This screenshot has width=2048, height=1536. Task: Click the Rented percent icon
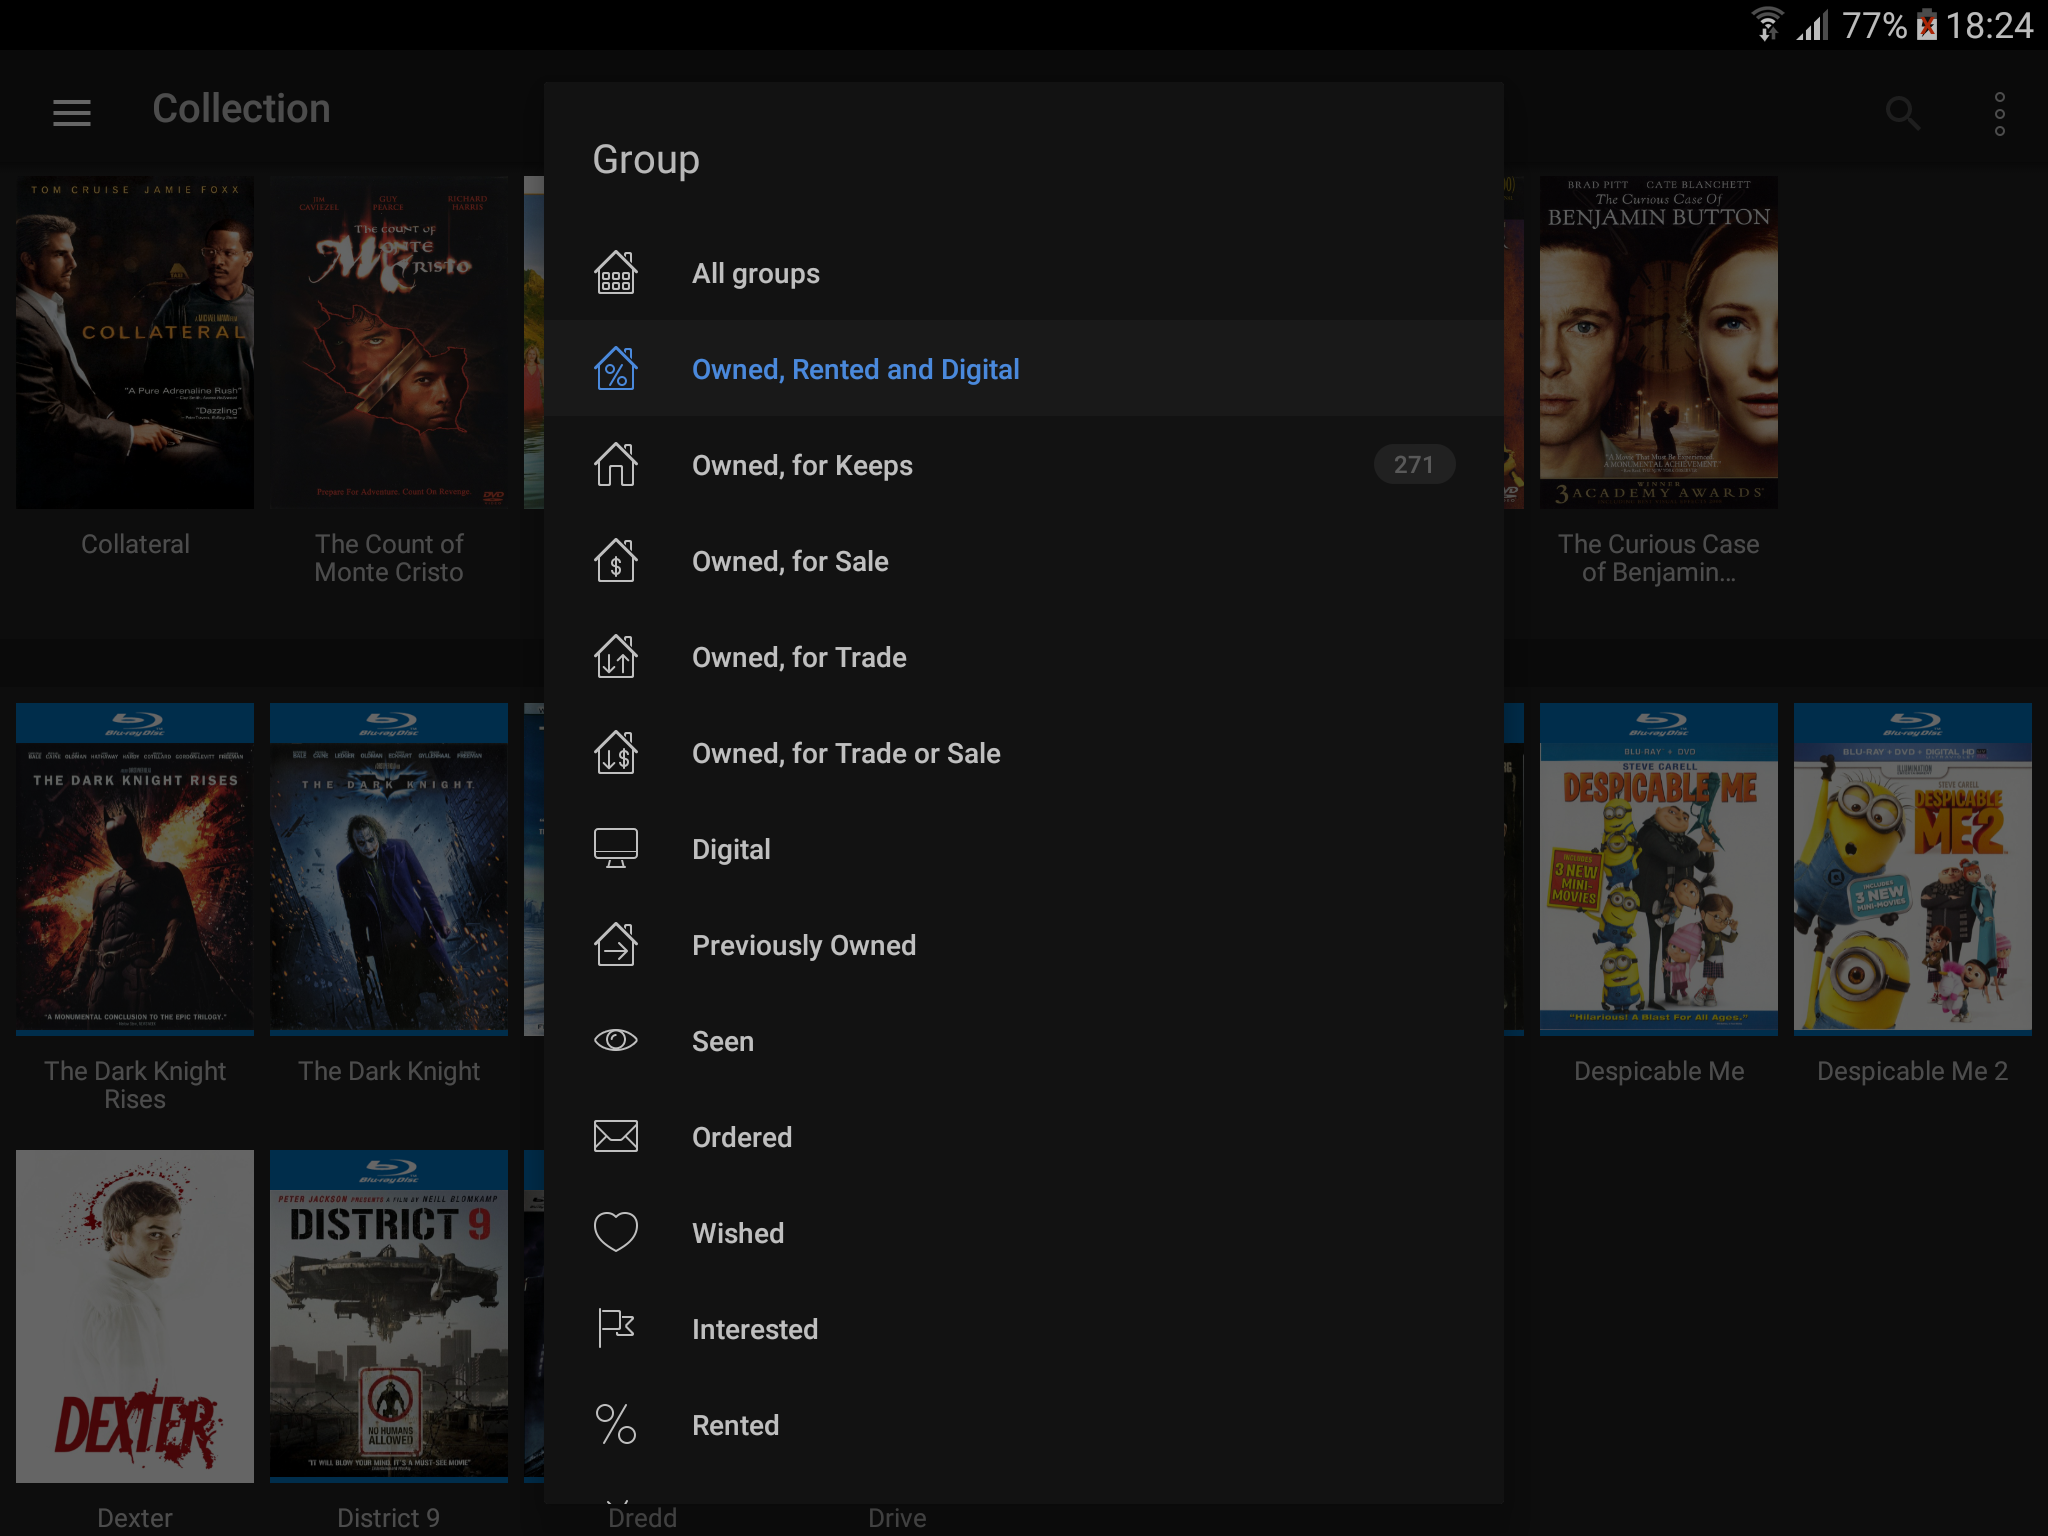pos(616,1424)
